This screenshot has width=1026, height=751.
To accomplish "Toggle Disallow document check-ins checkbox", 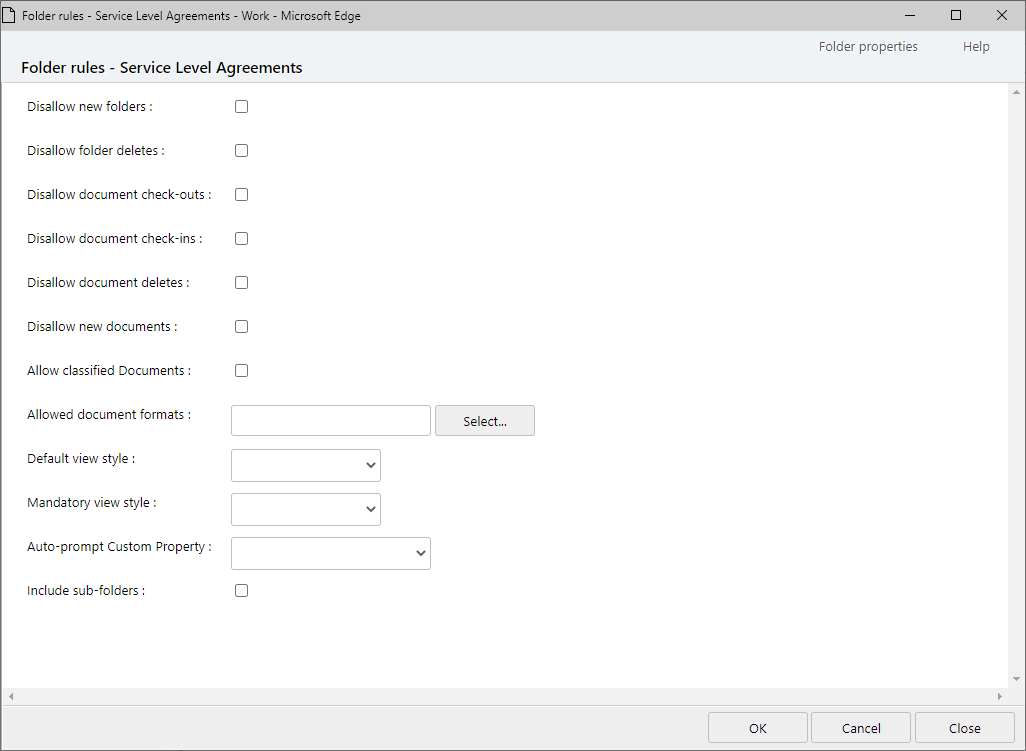I will click(241, 239).
